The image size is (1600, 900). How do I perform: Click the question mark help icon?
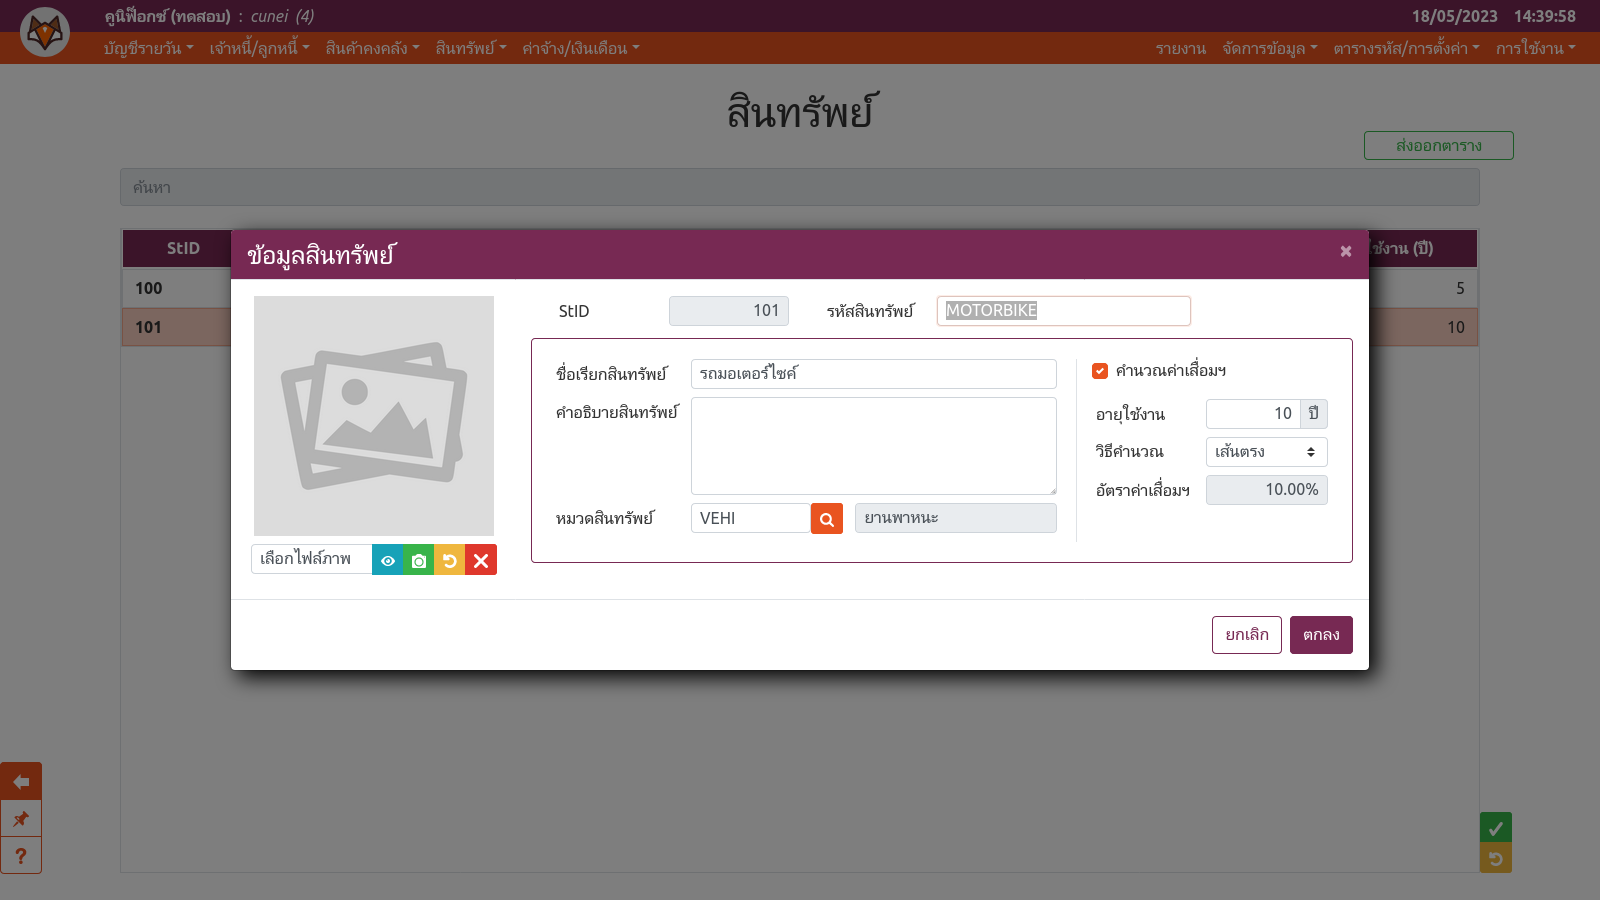(21, 856)
